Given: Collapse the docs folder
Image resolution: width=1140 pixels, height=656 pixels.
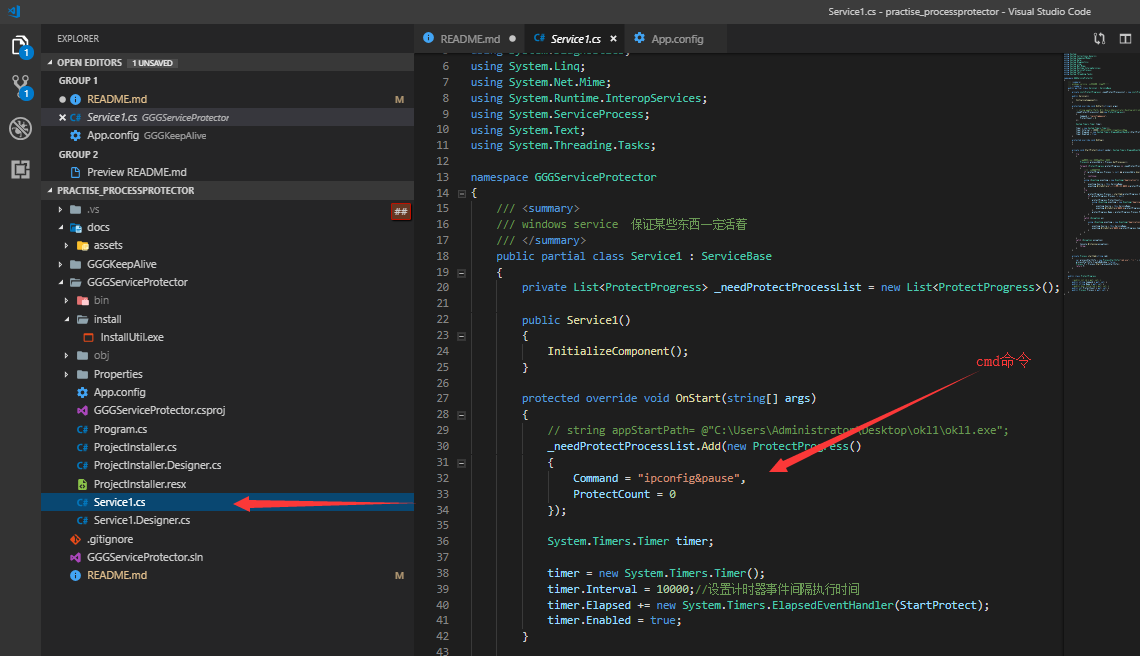Looking at the screenshot, I should 60,228.
